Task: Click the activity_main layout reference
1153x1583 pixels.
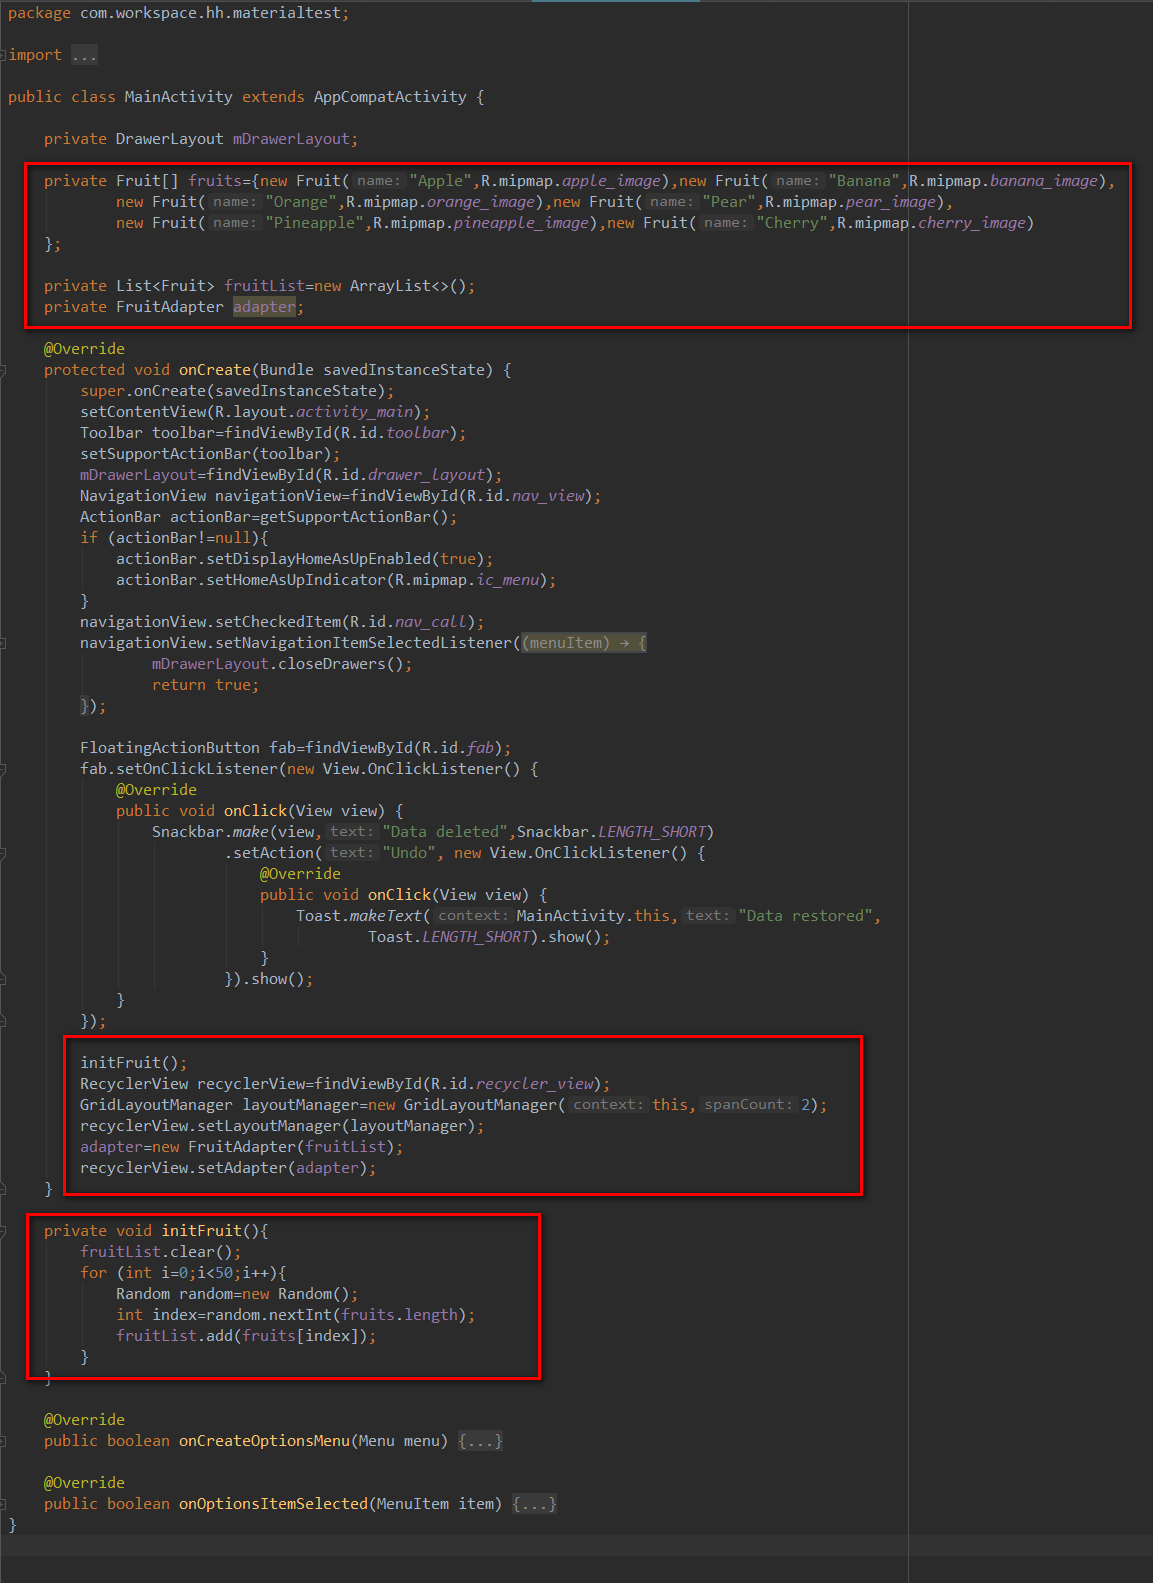Action: point(354,412)
